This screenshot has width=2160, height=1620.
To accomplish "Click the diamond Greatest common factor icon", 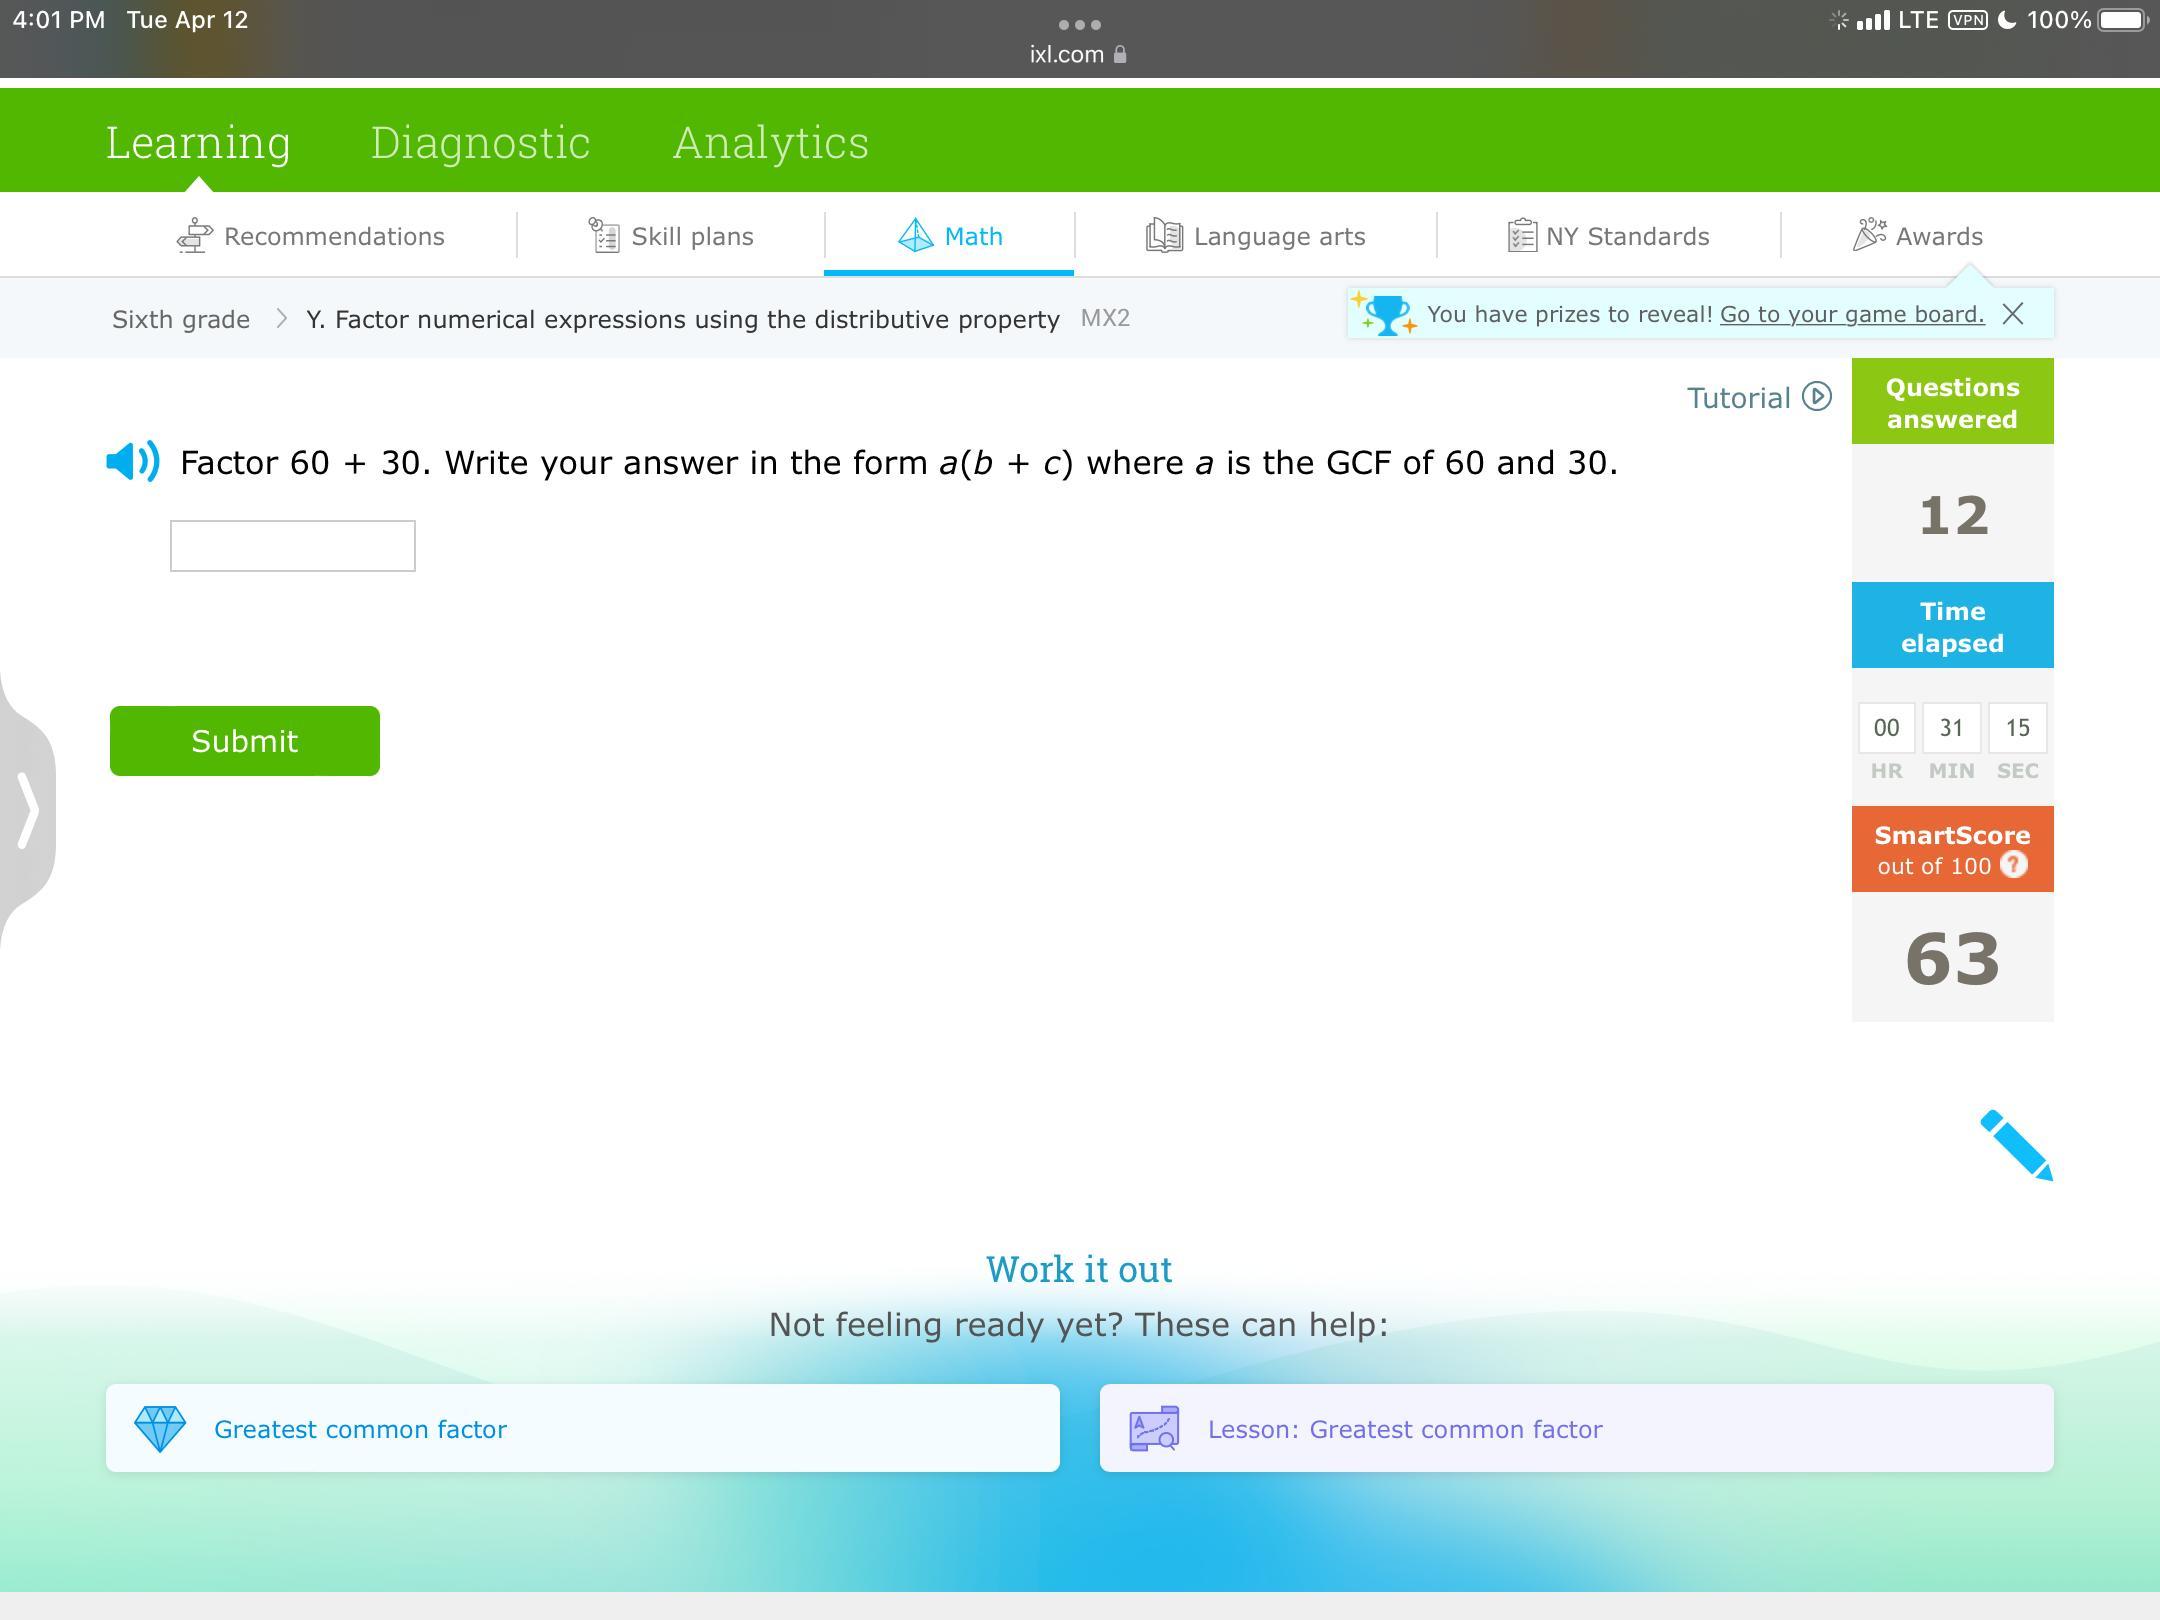I will coord(160,1429).
